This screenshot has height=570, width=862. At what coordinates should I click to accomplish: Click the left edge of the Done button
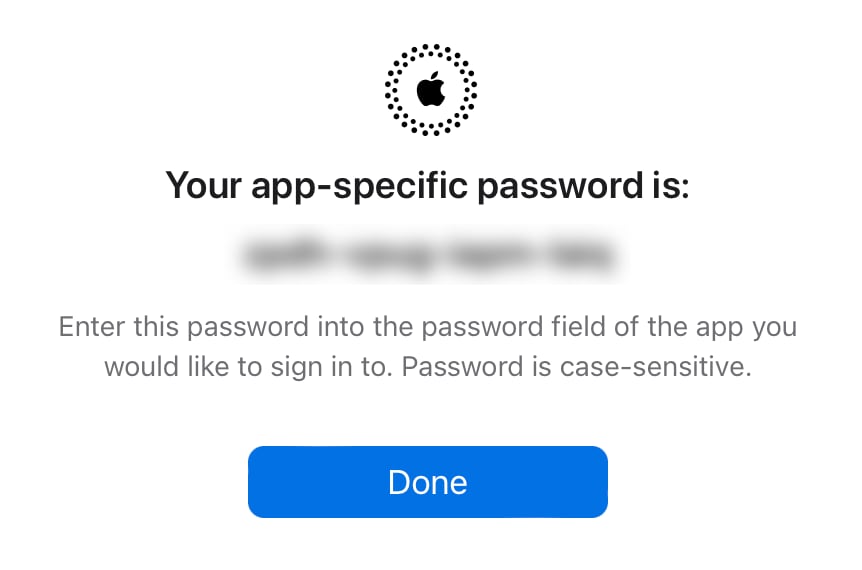(258, 482)
